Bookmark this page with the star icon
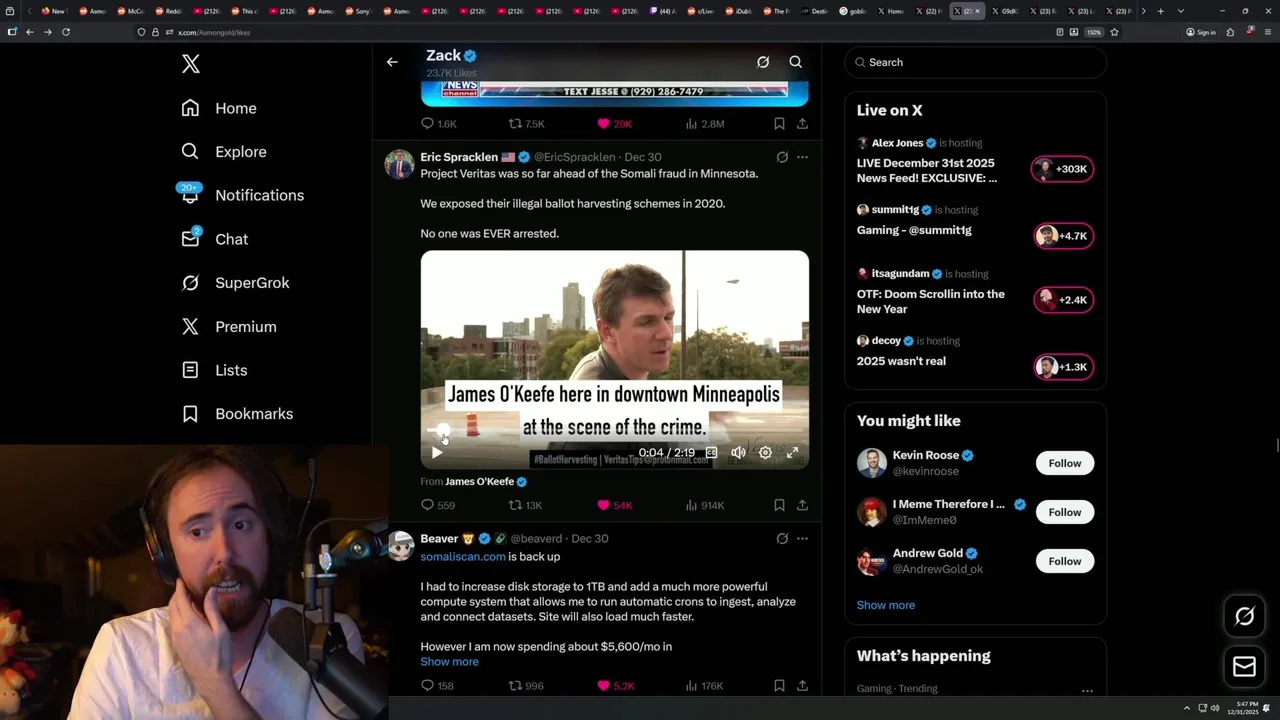The width and height of the screenshot is (1280, 720). click(1114, 32)
